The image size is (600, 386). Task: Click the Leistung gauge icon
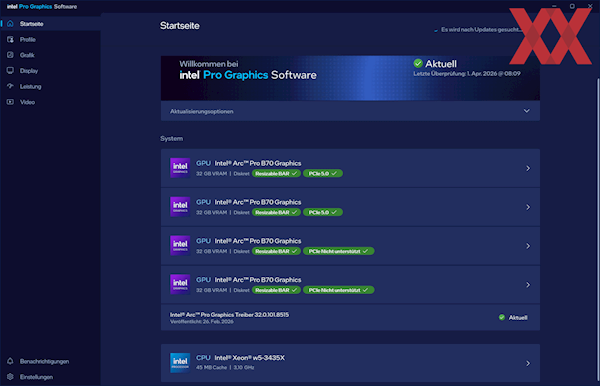[x=10, y=86]
